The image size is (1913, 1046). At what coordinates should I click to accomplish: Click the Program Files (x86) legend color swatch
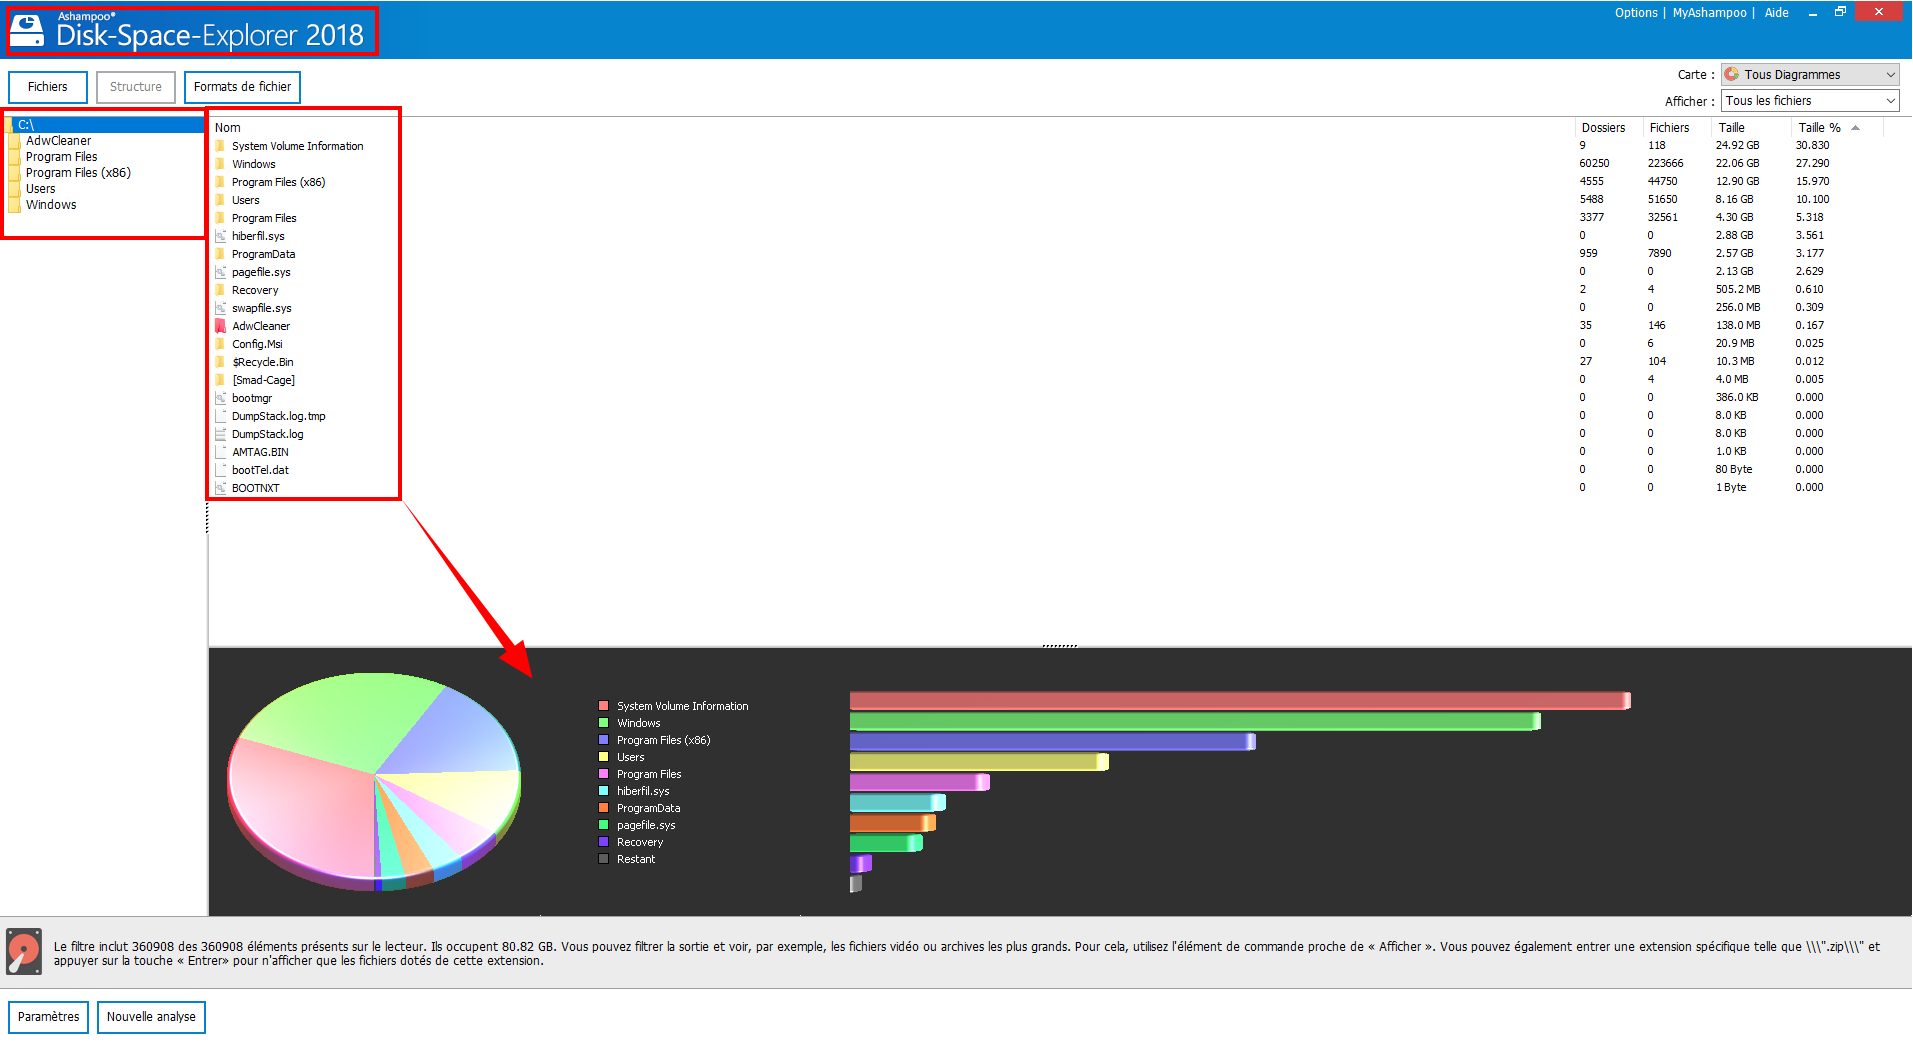tap(603, 740)
